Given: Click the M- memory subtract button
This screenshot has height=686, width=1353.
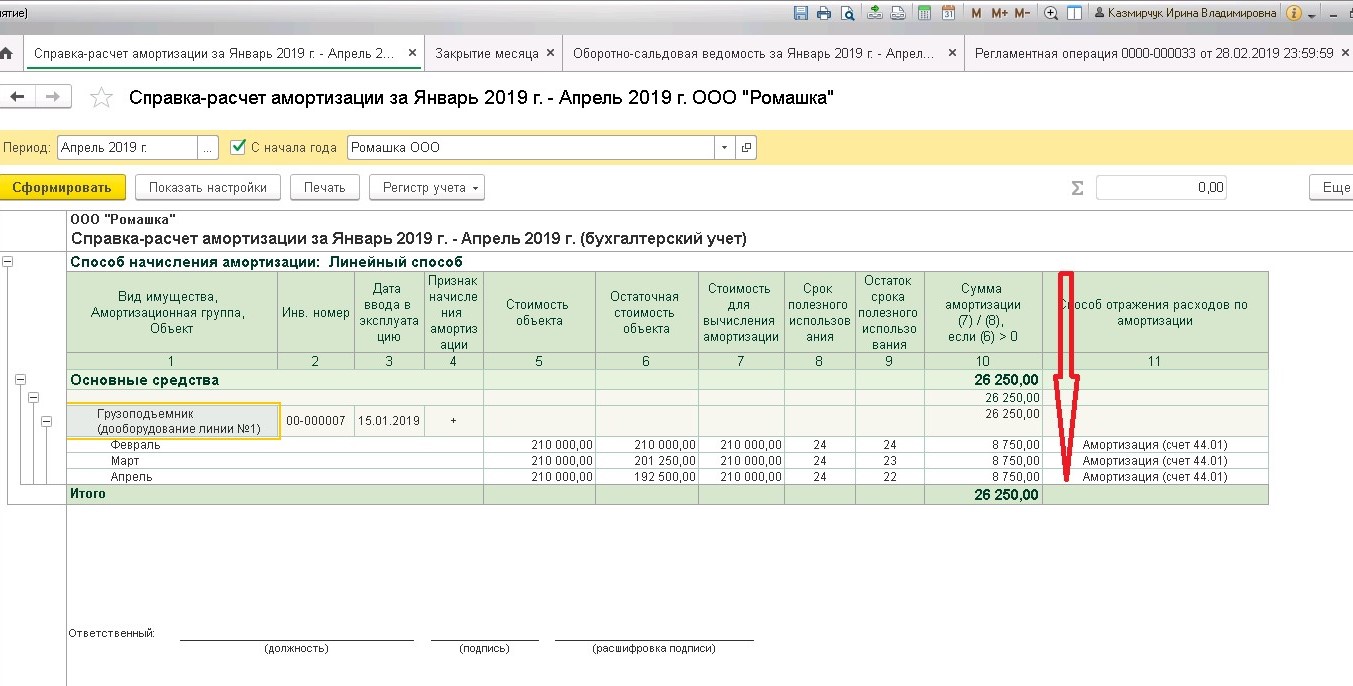Looking at the screenshot, I should pos(1022,13).
